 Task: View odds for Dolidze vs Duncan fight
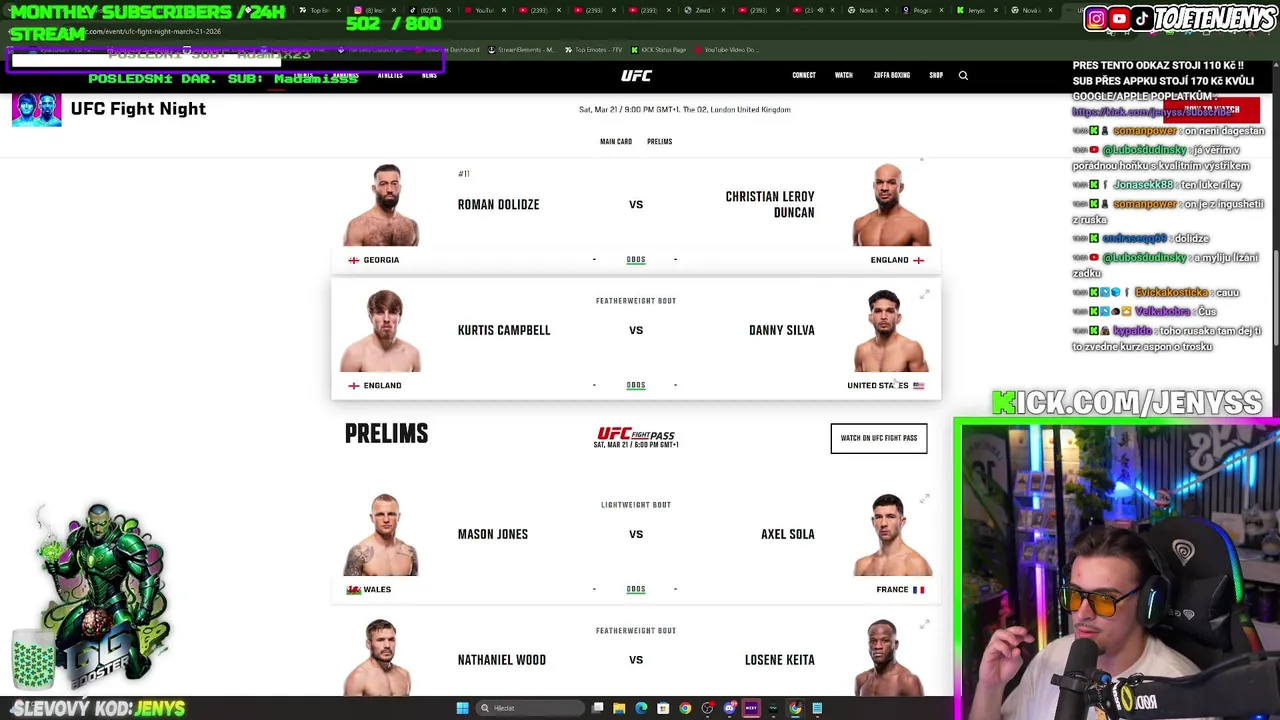(x=636, y=260)
